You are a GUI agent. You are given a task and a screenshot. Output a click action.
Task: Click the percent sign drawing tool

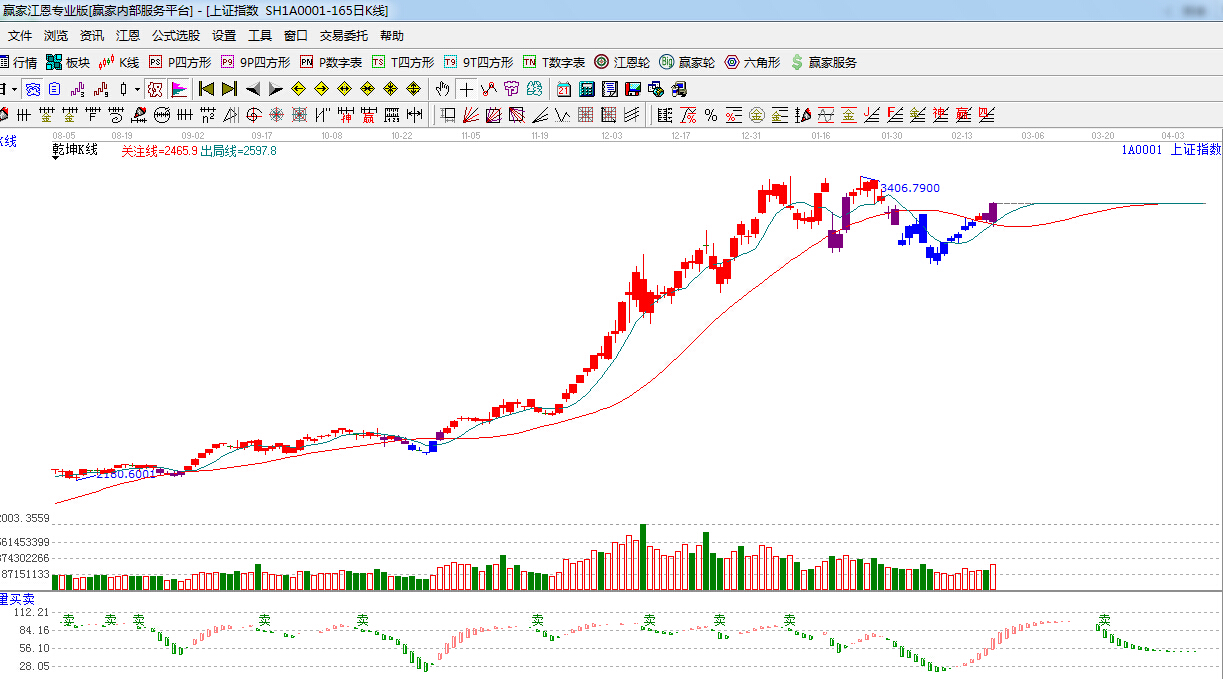710,115
